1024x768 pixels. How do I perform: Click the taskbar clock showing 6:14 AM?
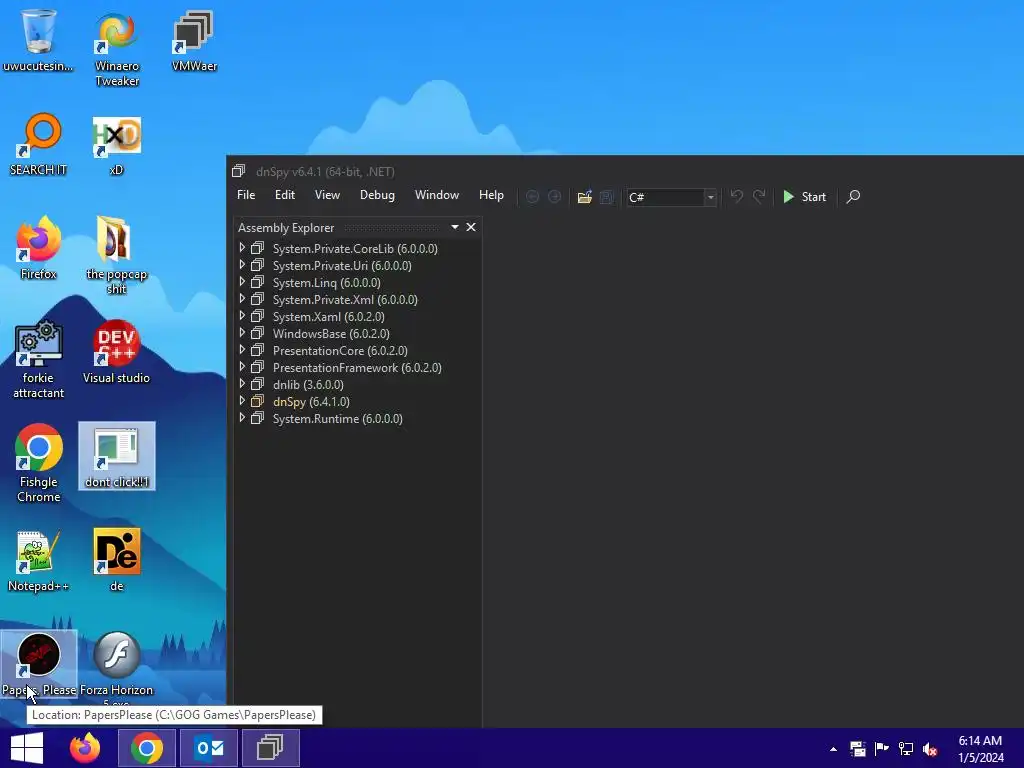coord(980,749)
